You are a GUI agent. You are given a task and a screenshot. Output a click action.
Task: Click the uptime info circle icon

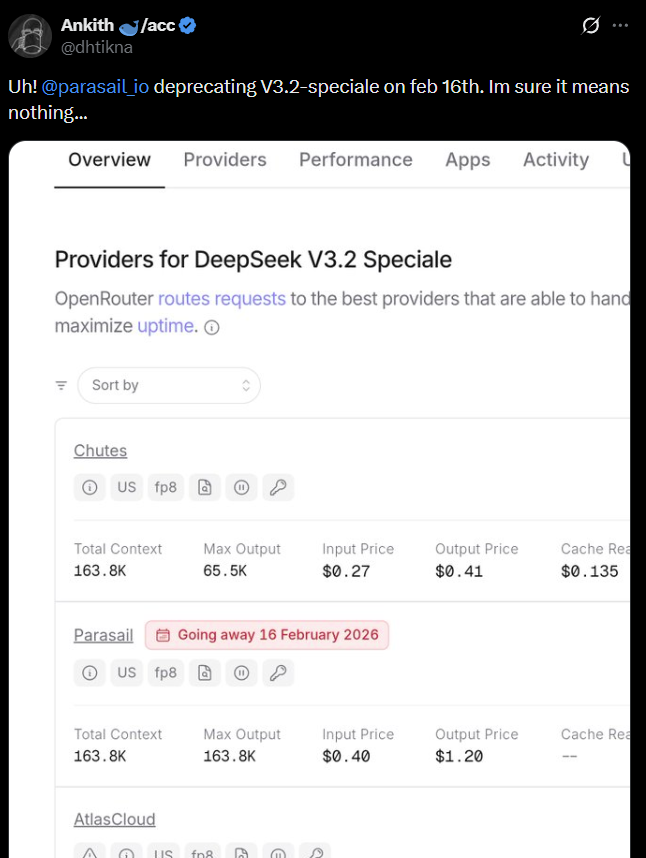(212, 327)
